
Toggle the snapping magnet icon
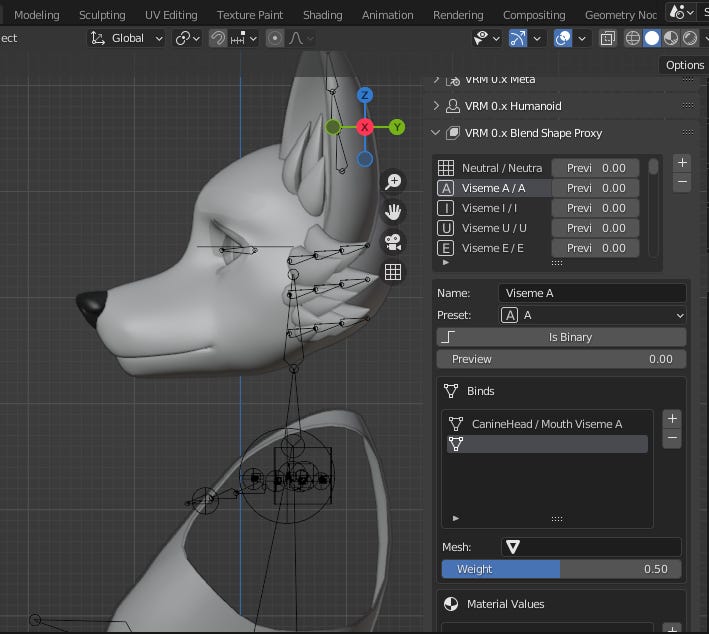[x=217, y=38]
